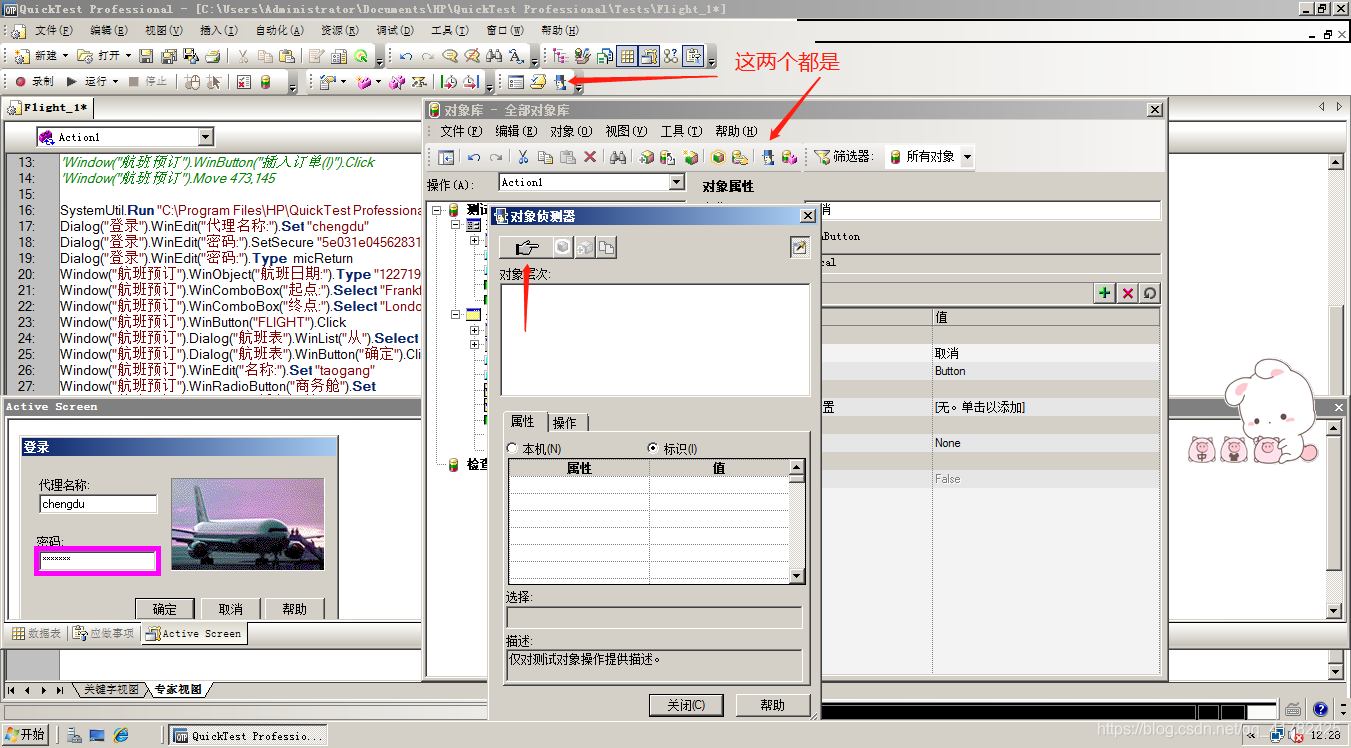This screenshot has height=748, width=1351.
Task: Click the 关闭(C) button in Object Spy
Action: [686, 705]
